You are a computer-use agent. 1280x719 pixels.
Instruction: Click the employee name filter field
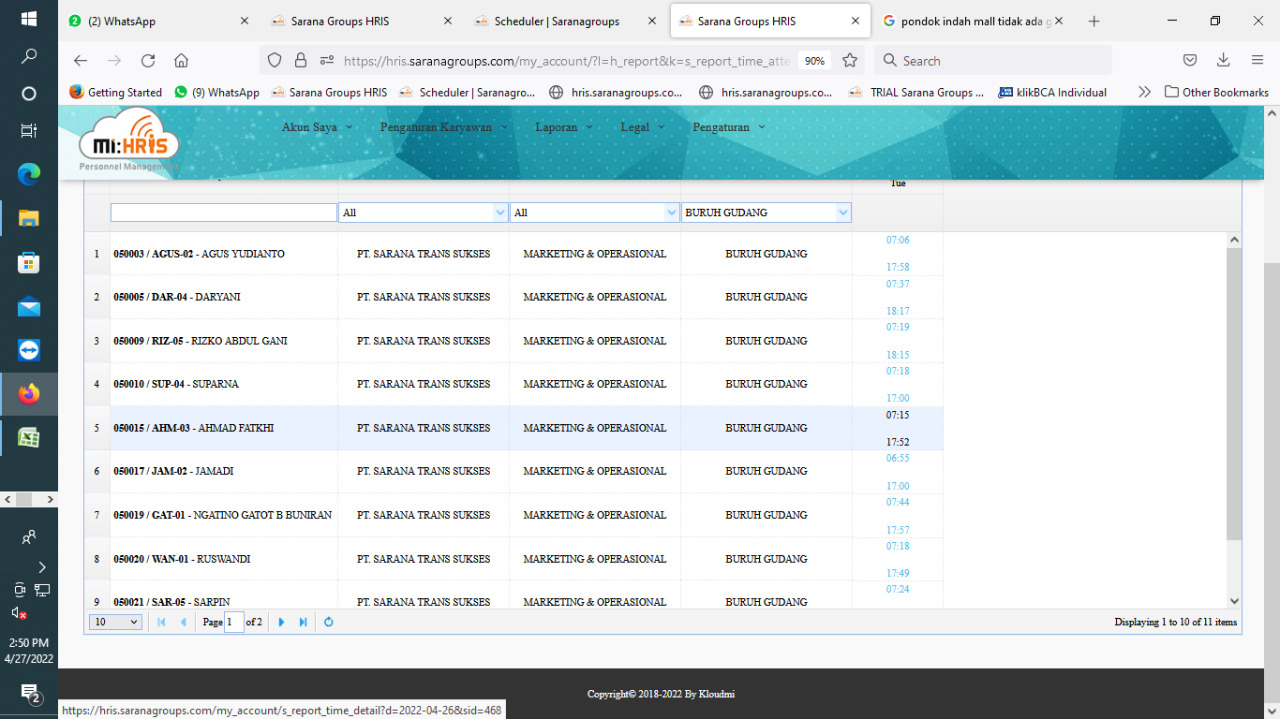223,212
